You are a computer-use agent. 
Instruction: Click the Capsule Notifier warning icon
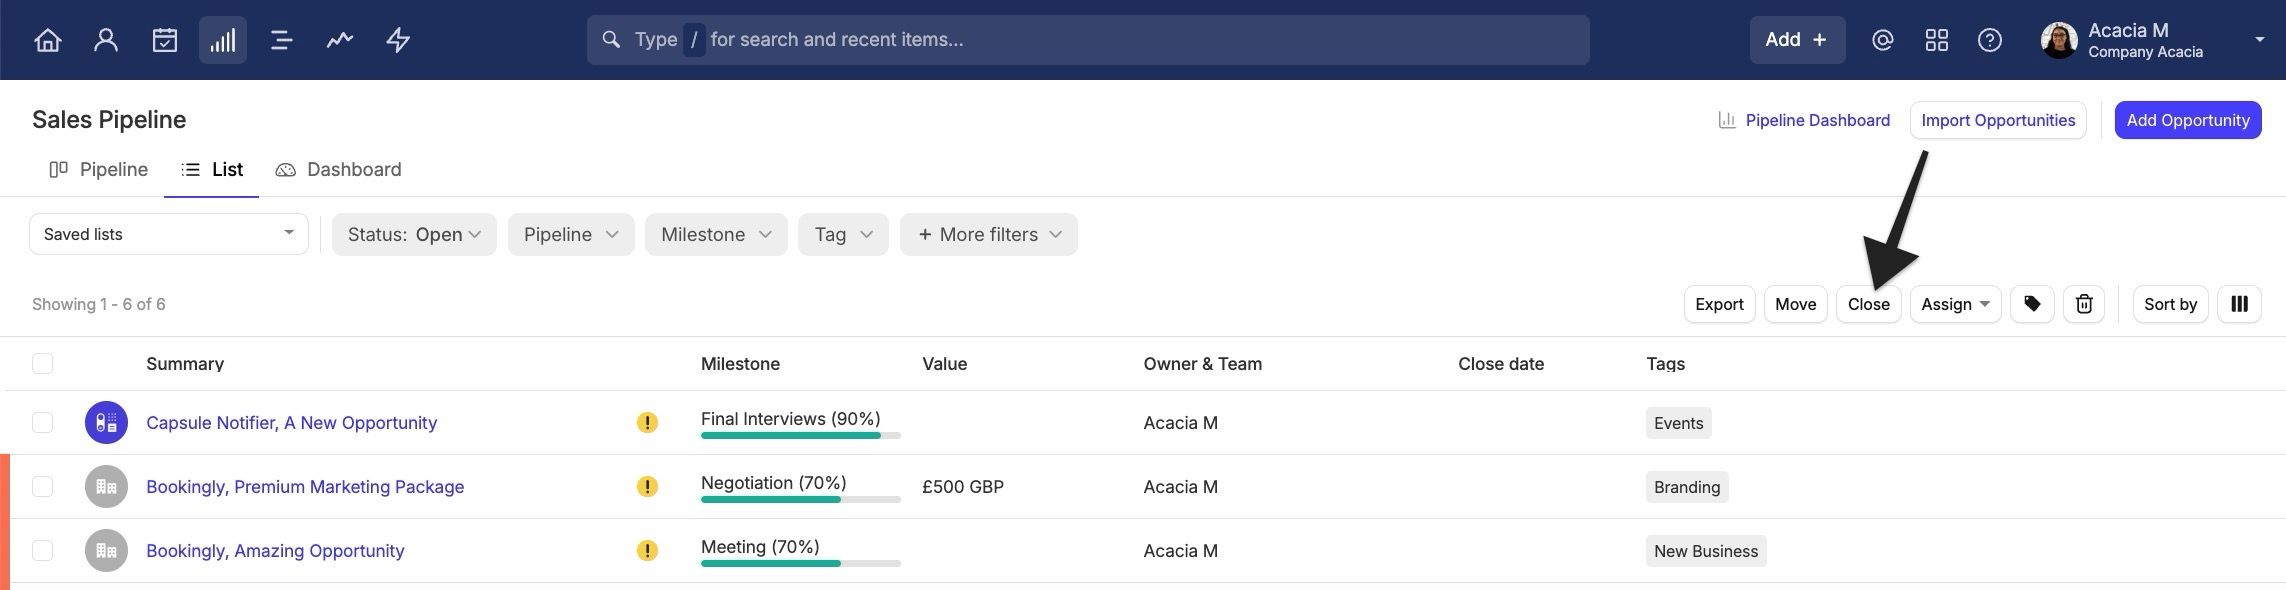647,422
